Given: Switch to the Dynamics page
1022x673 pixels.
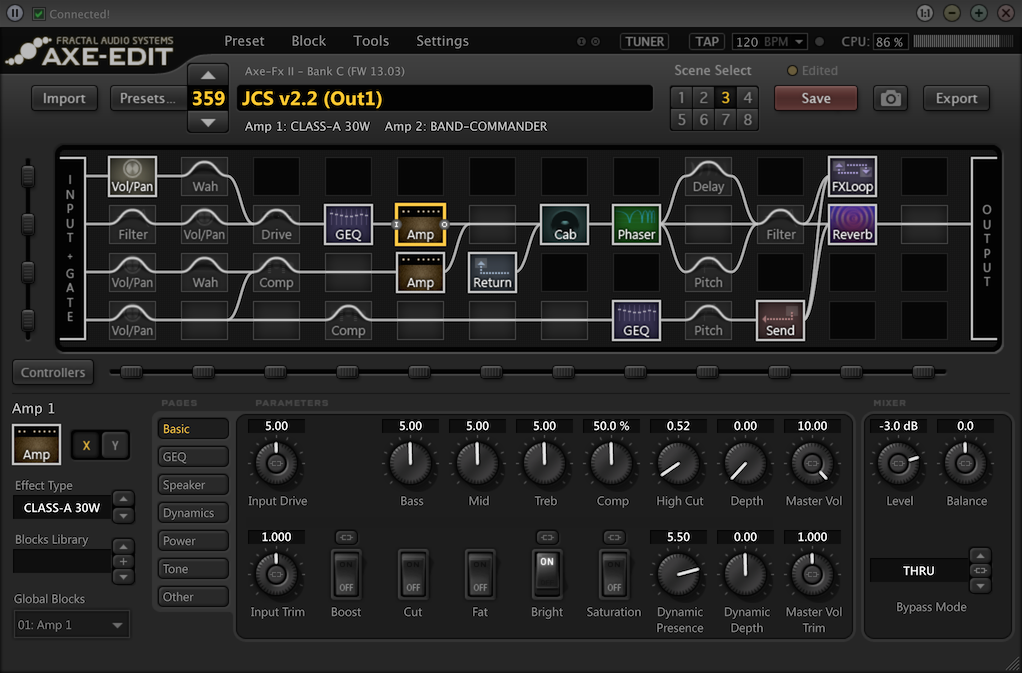Looking at the screenshot, I should point(193,513).
